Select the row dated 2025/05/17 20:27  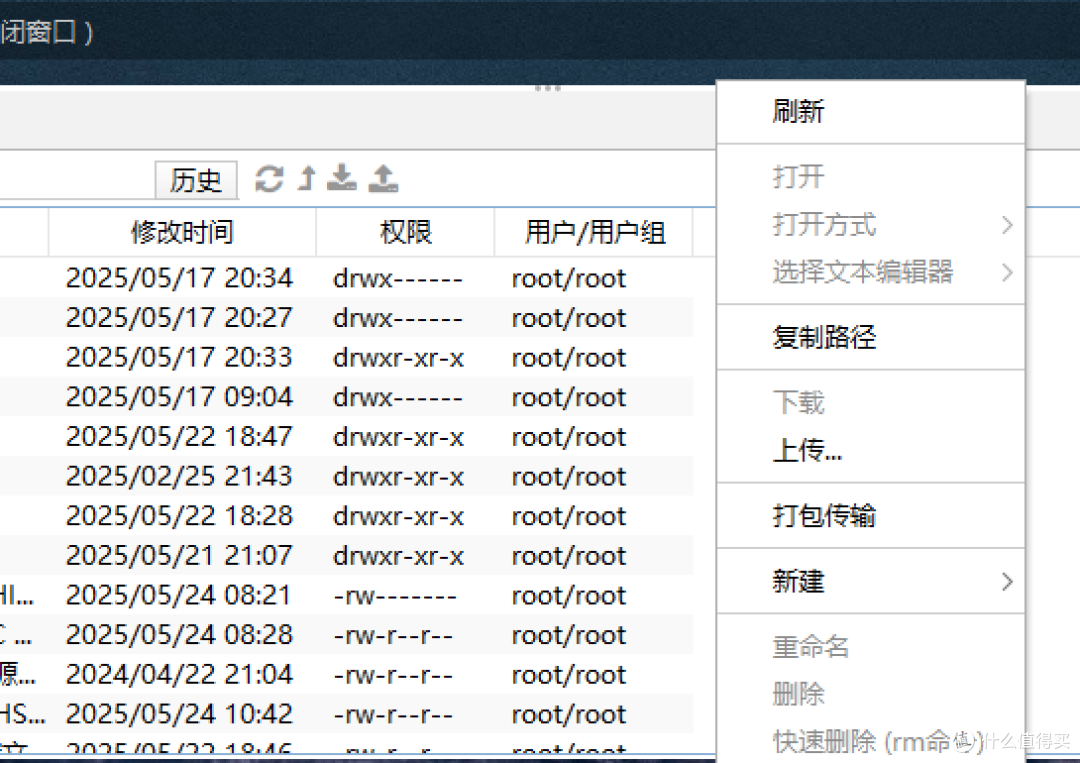[x=346, y=318]
